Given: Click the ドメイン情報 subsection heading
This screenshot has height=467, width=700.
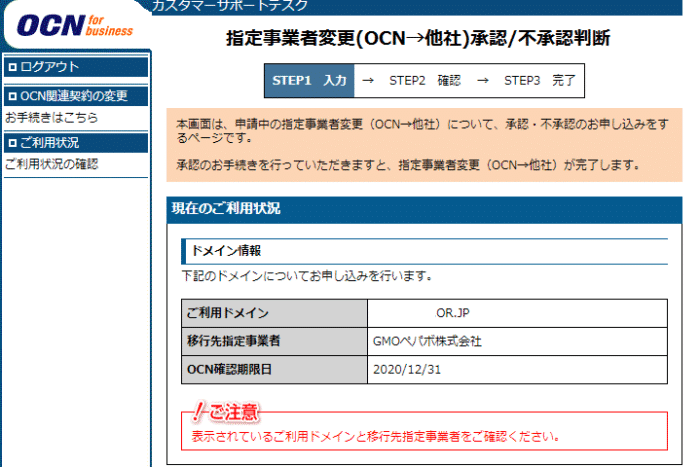Looking at the screenshot, I should tap(226, 250).
